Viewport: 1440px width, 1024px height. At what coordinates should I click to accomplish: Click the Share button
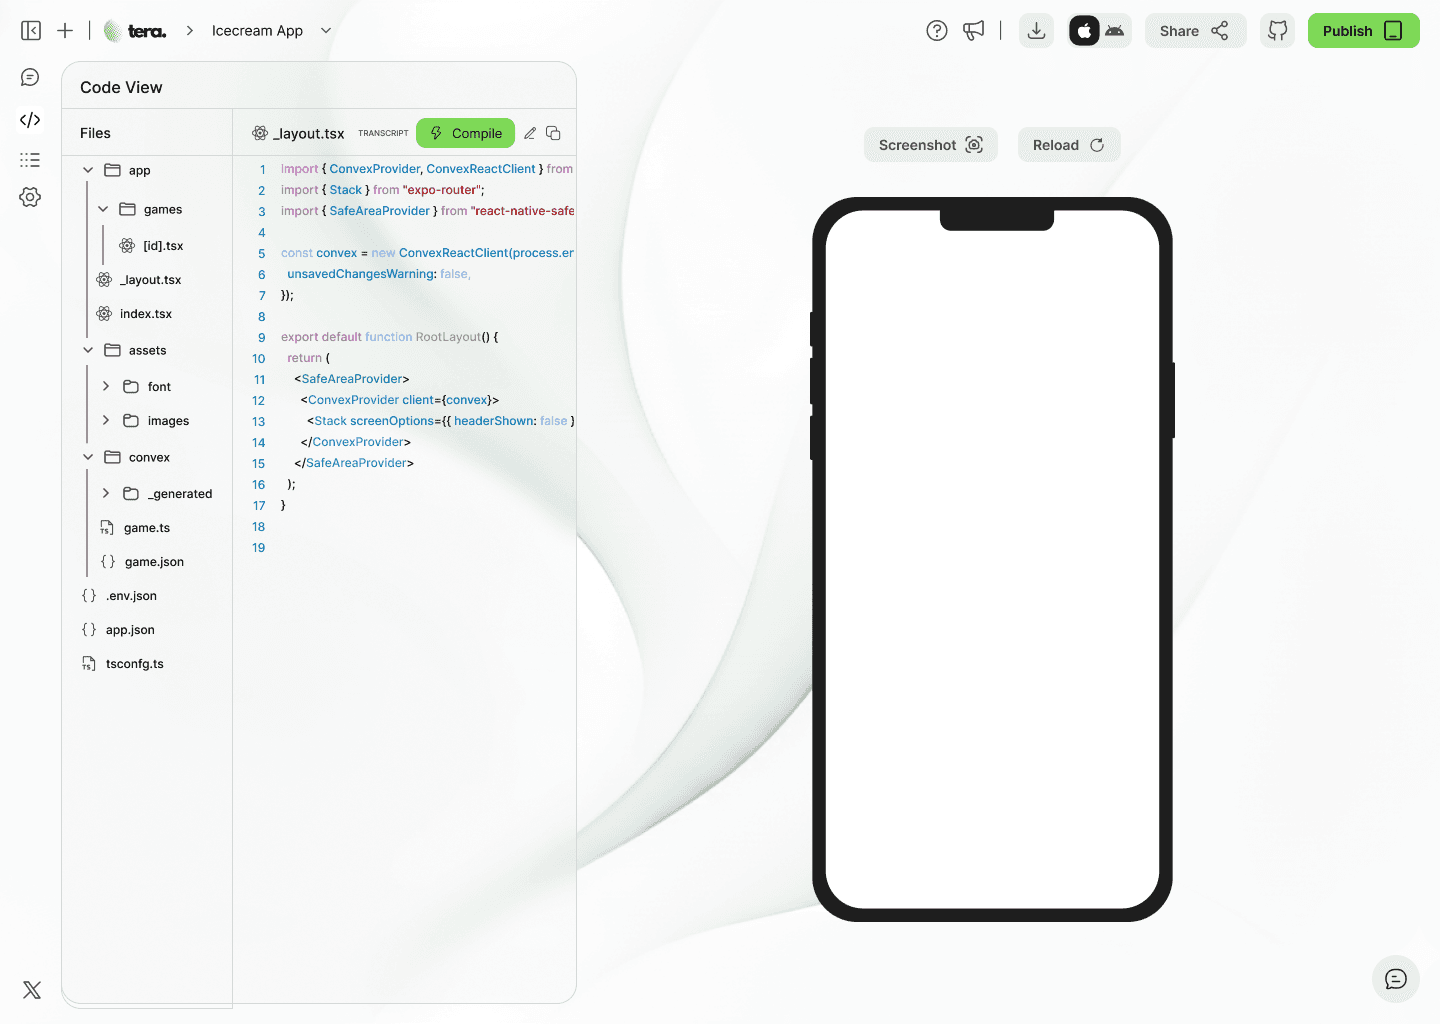(1195, 31)
